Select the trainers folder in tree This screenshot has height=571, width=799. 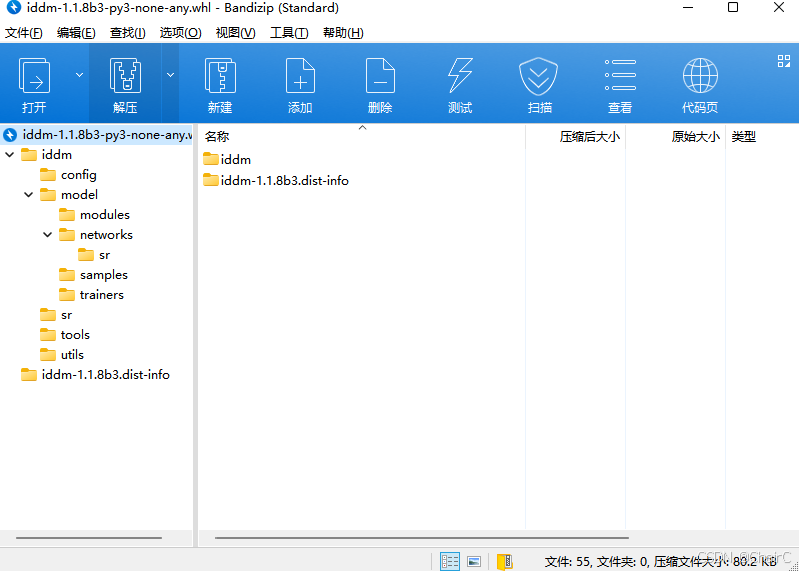coord(91,294)
